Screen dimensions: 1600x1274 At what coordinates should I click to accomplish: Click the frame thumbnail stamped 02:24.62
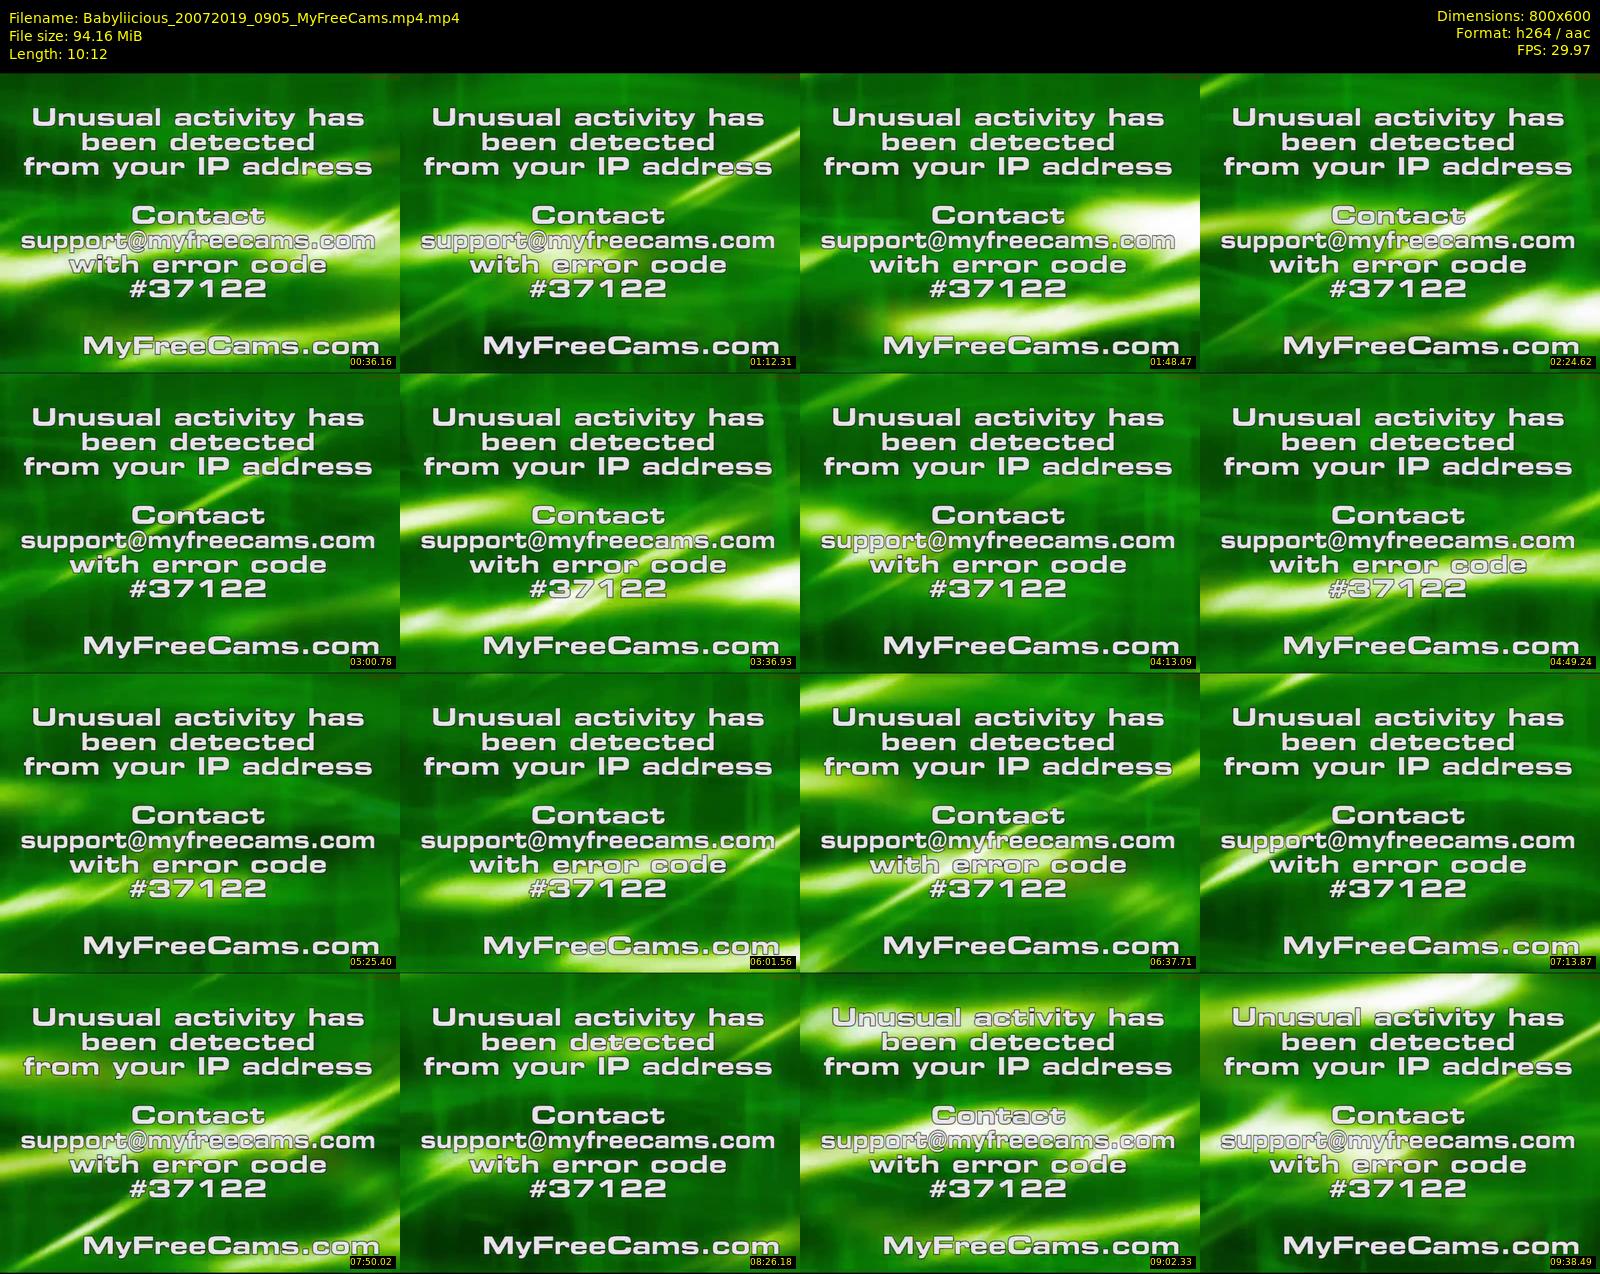(1398, 222)
